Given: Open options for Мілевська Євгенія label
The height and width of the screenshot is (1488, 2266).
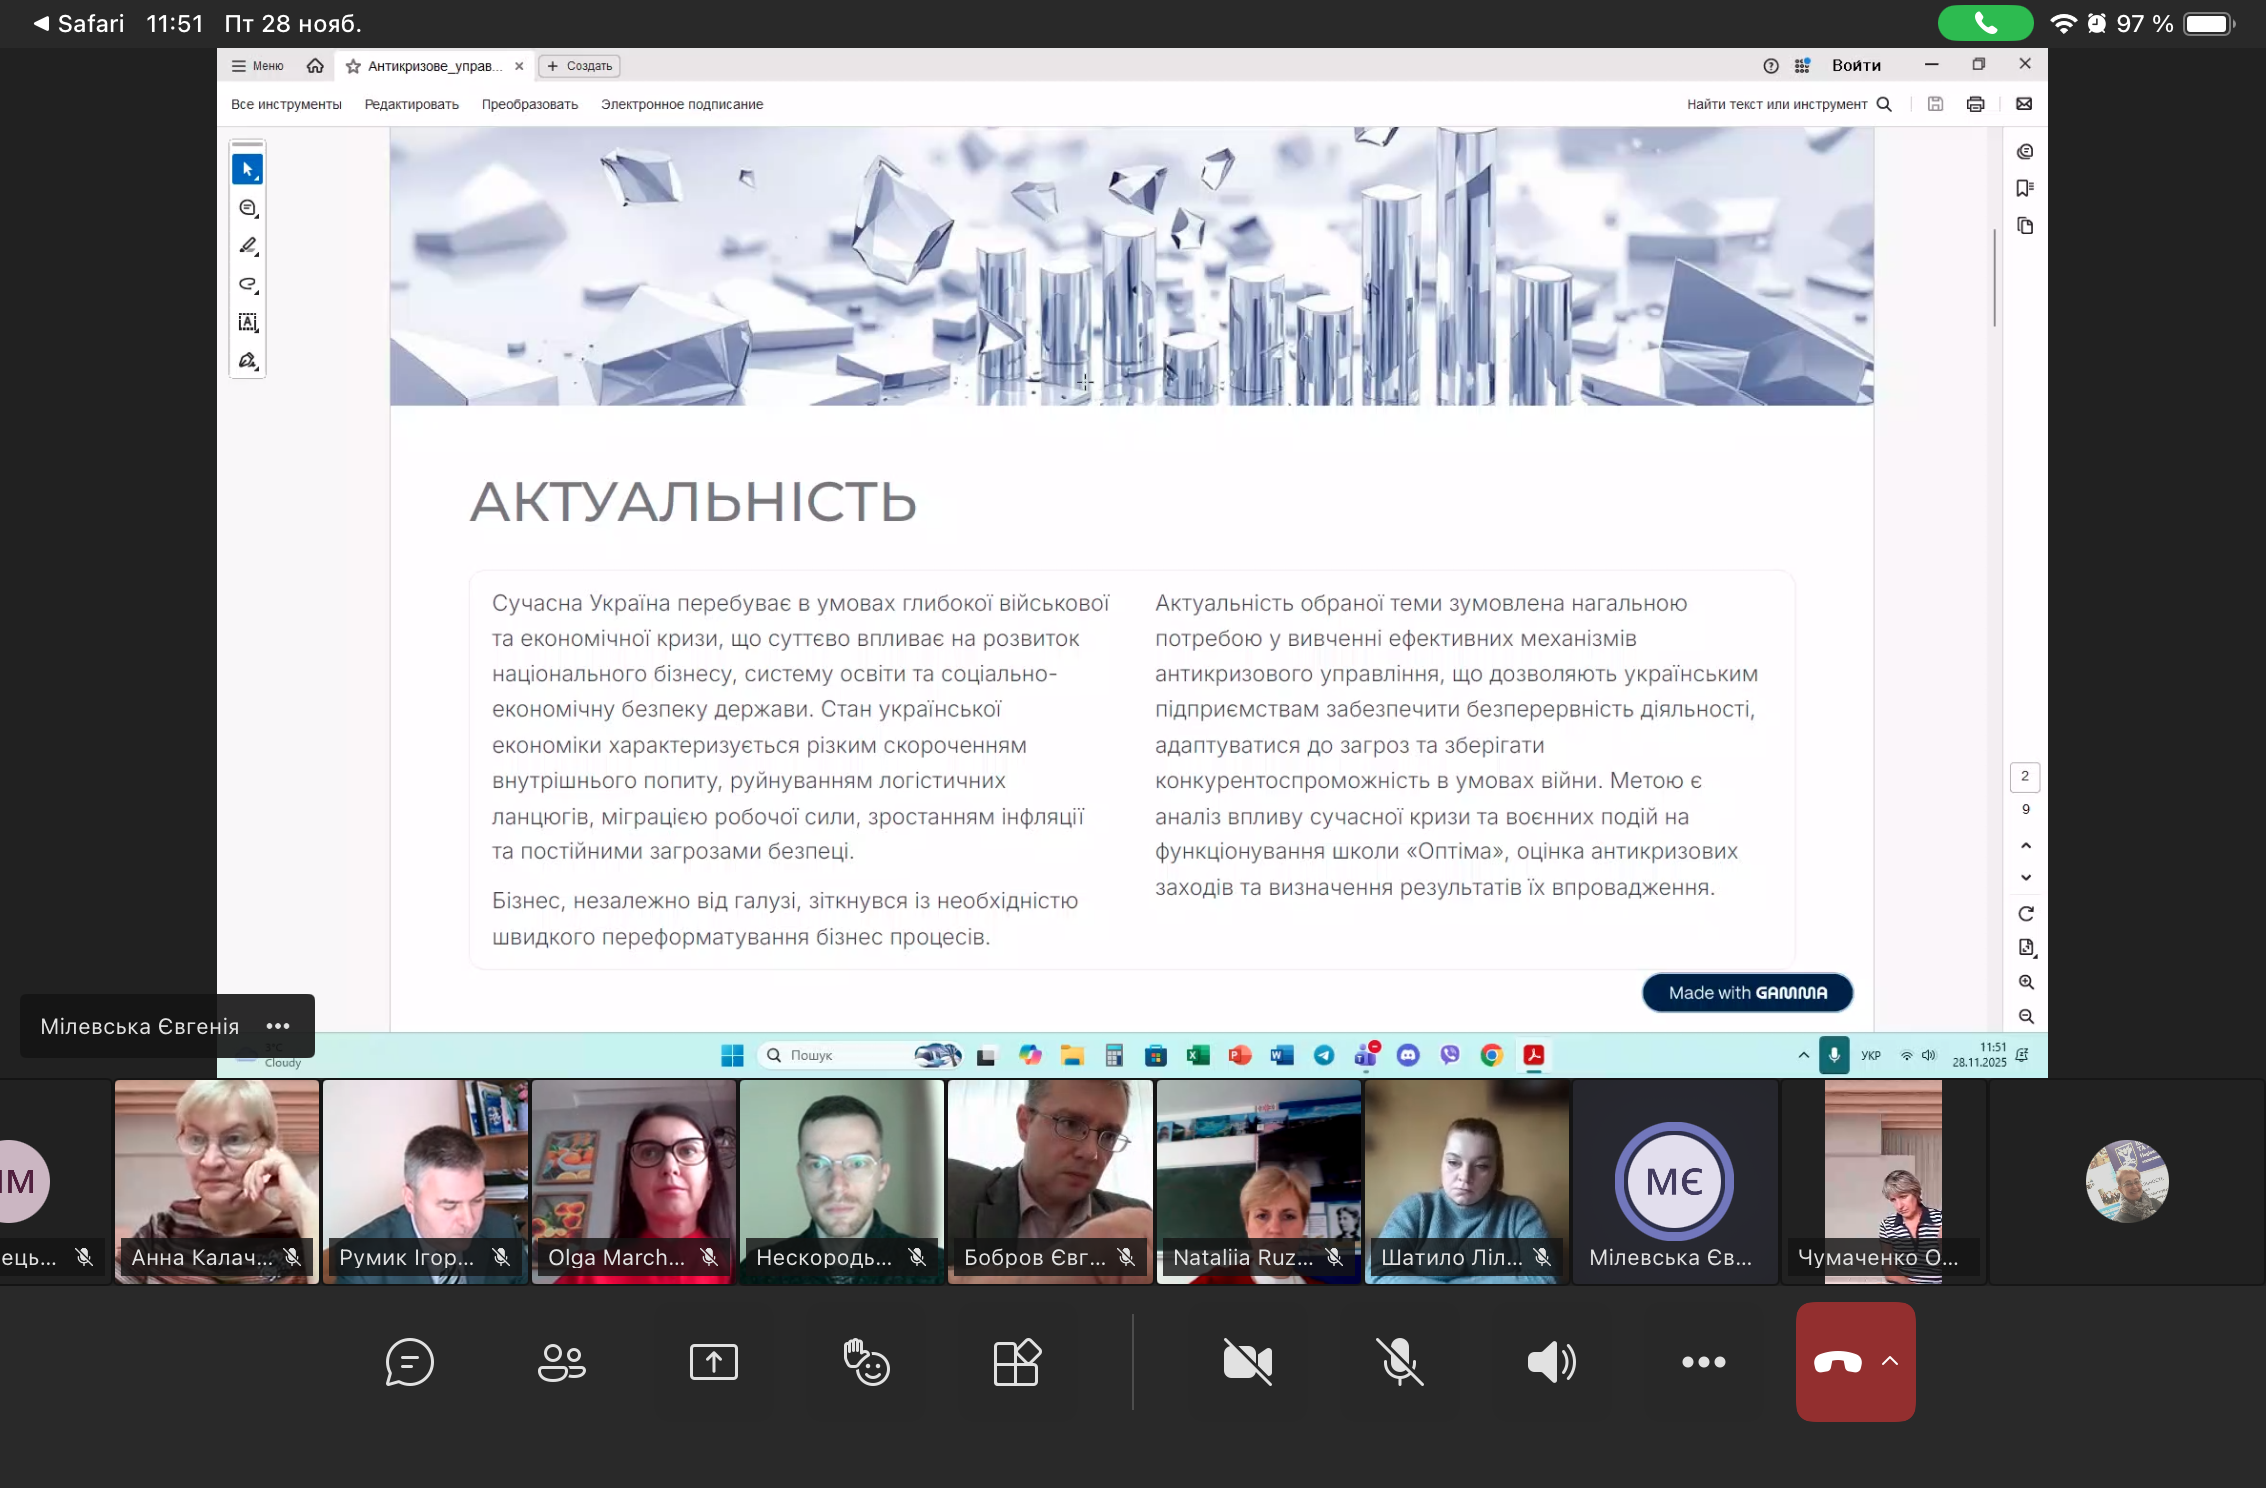Looking at the screenshot, I should pyautogui.click(x=278, y=1026).
